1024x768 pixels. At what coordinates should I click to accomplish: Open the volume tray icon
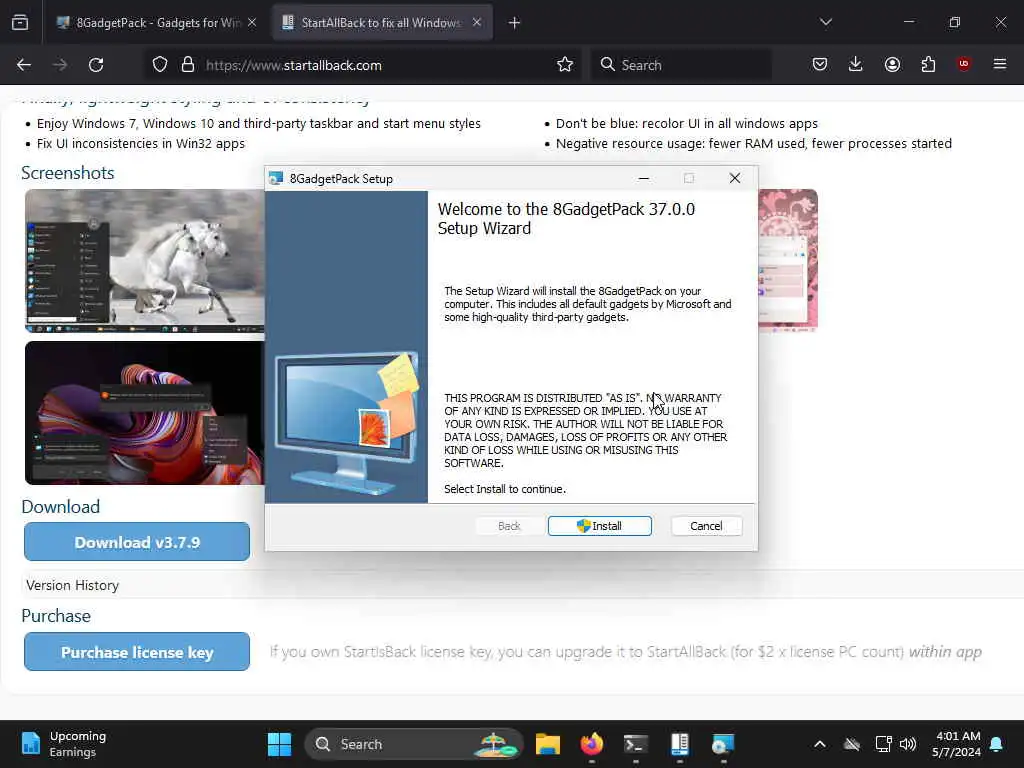[908, 744]
